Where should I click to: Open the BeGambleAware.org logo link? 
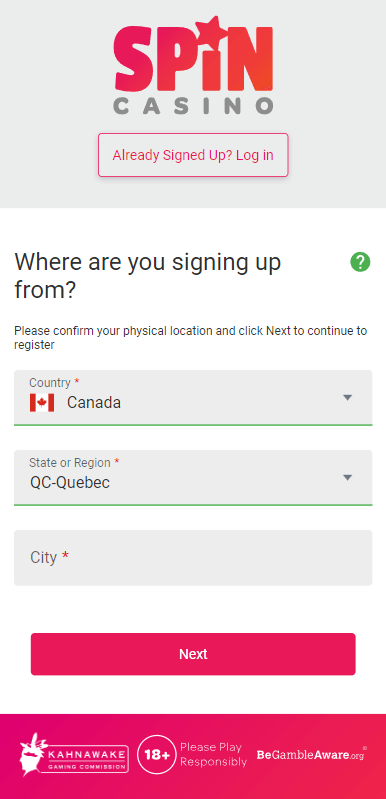click(x=312, y=755)
